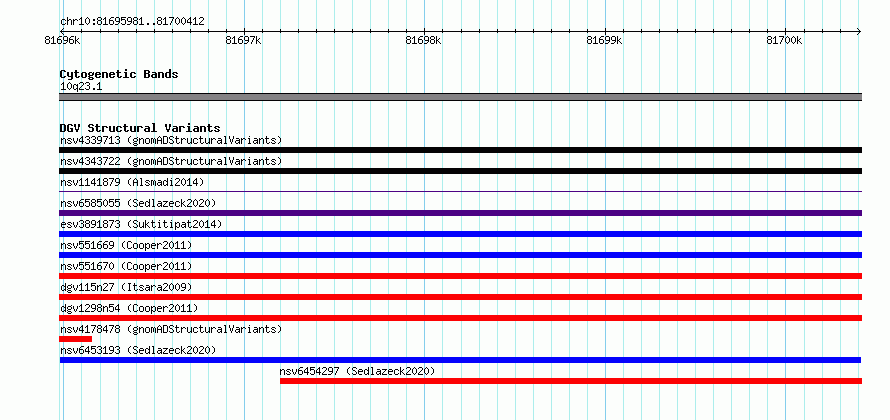Open nsv6453193 (Sedlazeck2020) label
This screenshot has height=420, width=890.
(138, 350)
